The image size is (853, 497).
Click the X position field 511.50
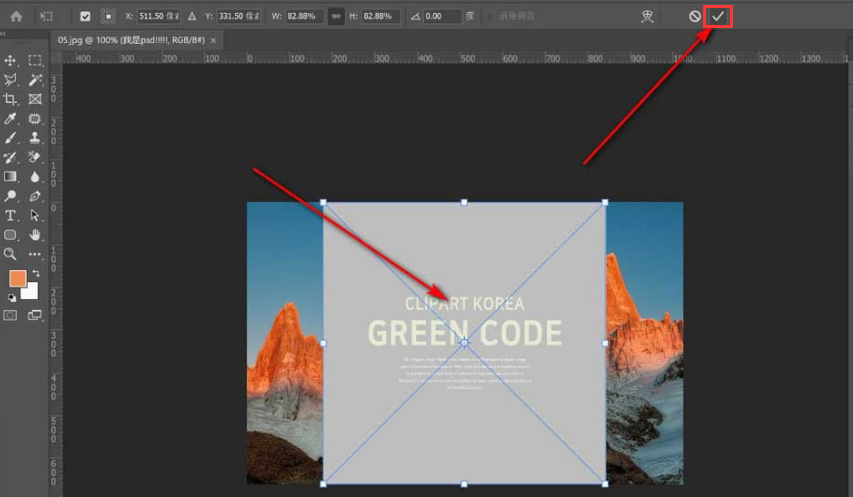point(159,16)
